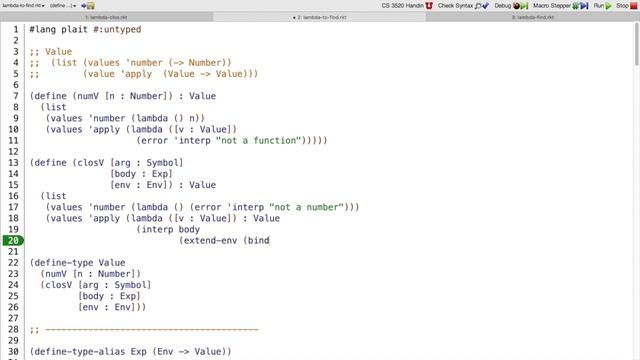Click '(interp body' on line 19

tap(168, 229)
